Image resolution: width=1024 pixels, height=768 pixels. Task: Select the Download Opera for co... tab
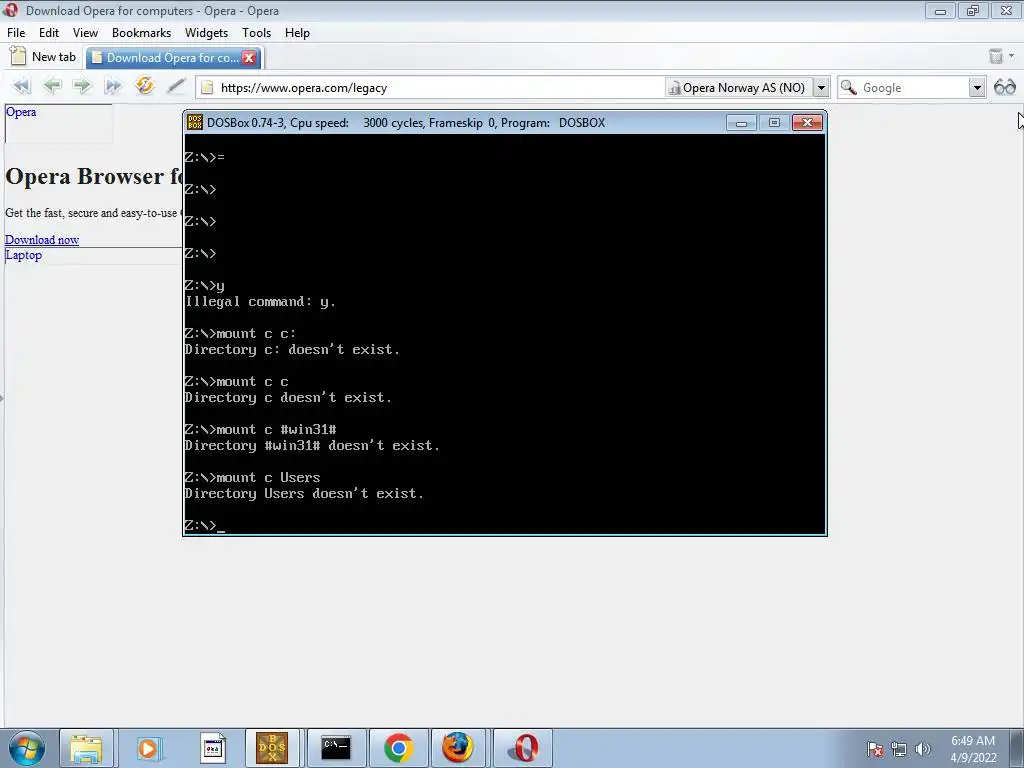coord(165,57)
